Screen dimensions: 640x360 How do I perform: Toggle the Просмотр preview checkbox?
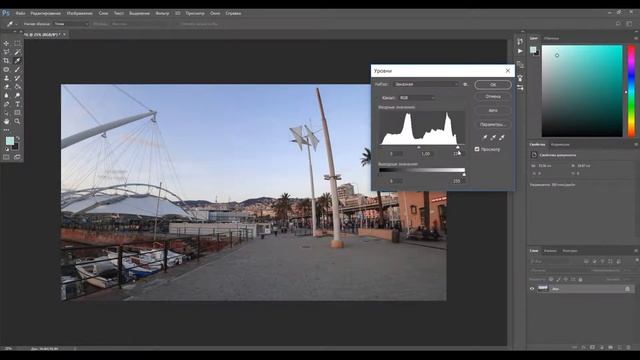click(x=477, y=149)
